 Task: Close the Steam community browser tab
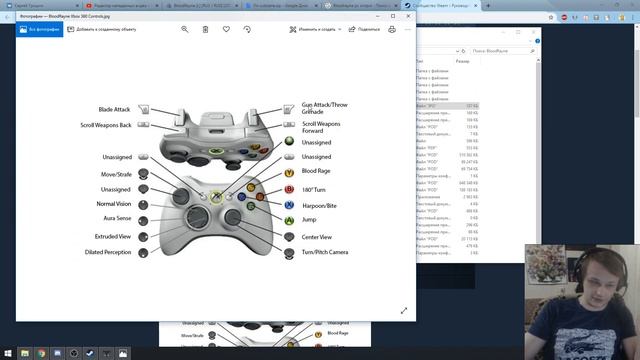click(x=476, y=6)
